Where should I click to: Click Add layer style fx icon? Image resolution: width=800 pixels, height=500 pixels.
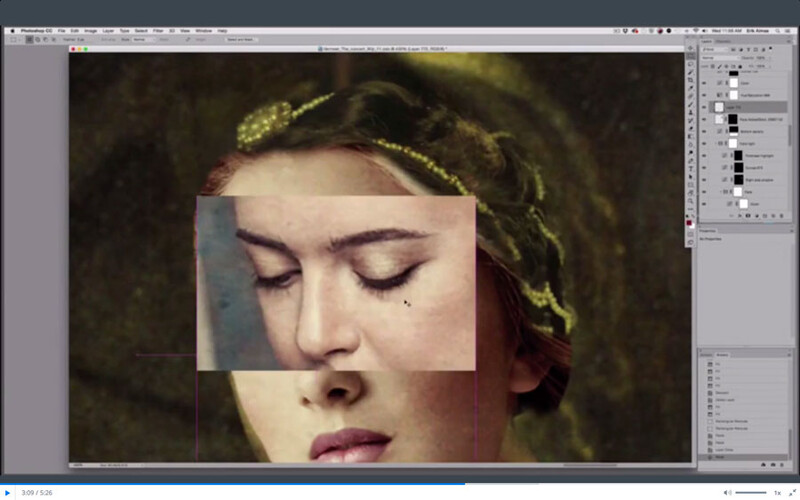pyautogui.click(x=740, y=216)
